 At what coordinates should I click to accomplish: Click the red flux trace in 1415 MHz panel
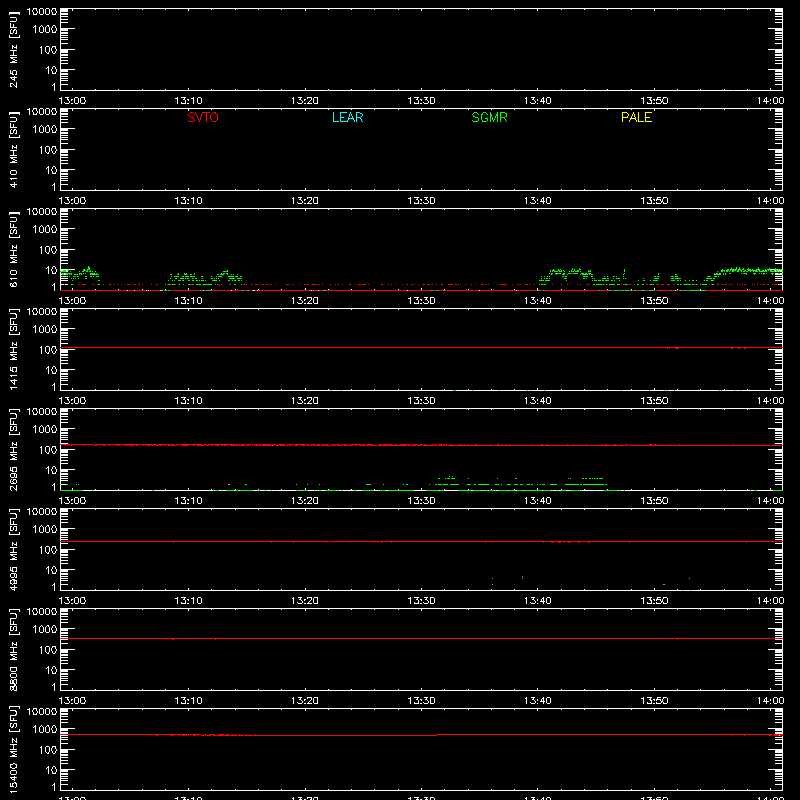421,347
